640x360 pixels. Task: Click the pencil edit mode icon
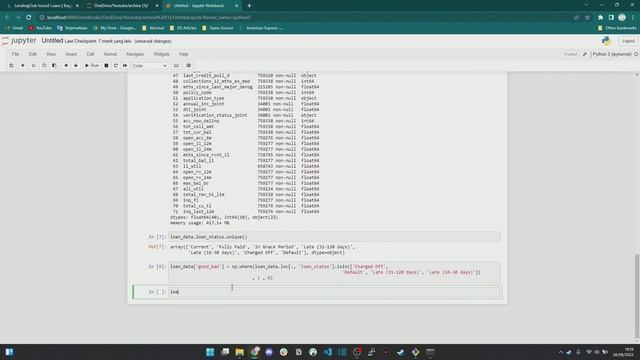[x=585, y=54]
